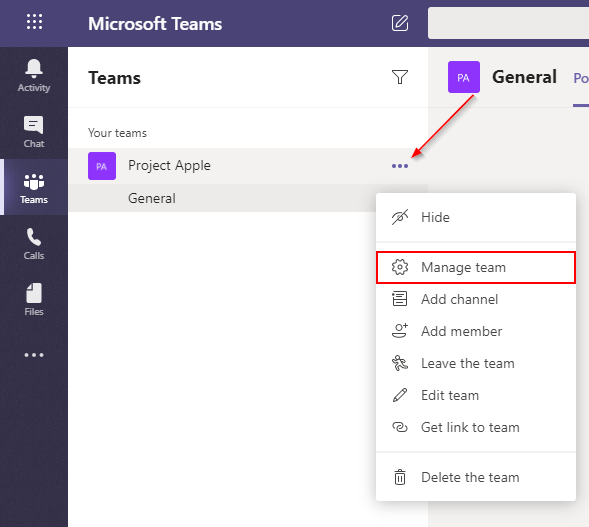Click the Project Apple PA avatar in list
589x527 pixels.
coord(102,166)
